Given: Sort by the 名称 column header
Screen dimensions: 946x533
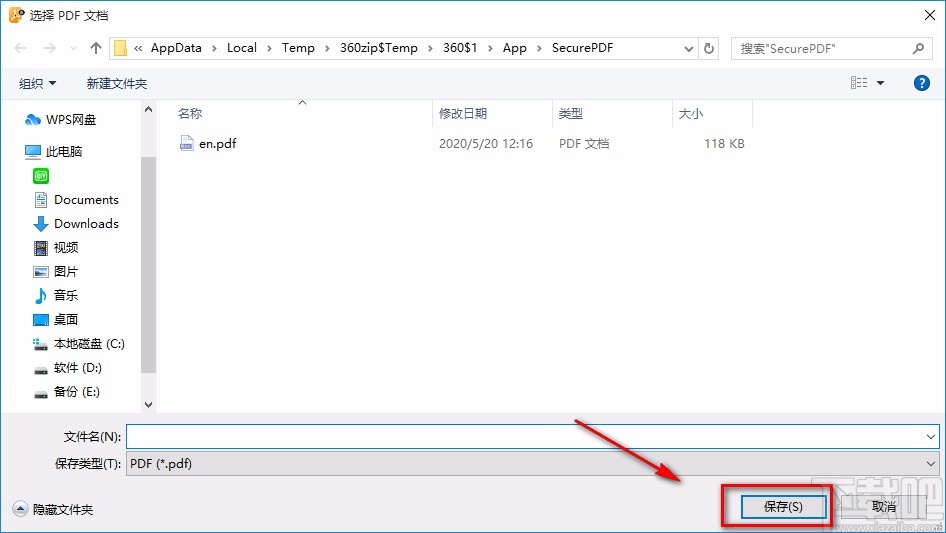Looking at the screenshot, I should [190, 113].
